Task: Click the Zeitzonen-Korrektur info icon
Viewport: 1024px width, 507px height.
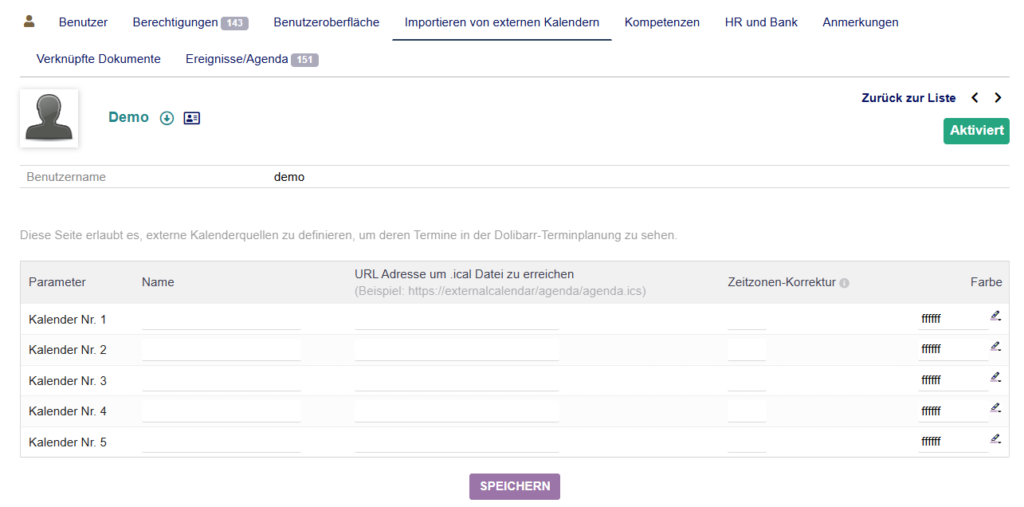Action: [x=844, y=283]
